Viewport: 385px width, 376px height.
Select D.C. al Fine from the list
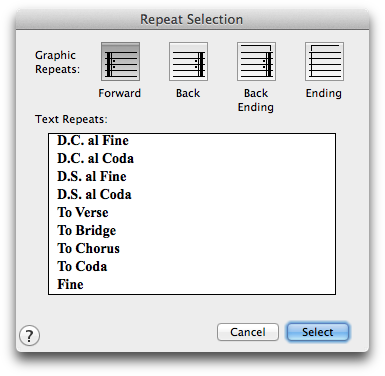coord(192,141)
